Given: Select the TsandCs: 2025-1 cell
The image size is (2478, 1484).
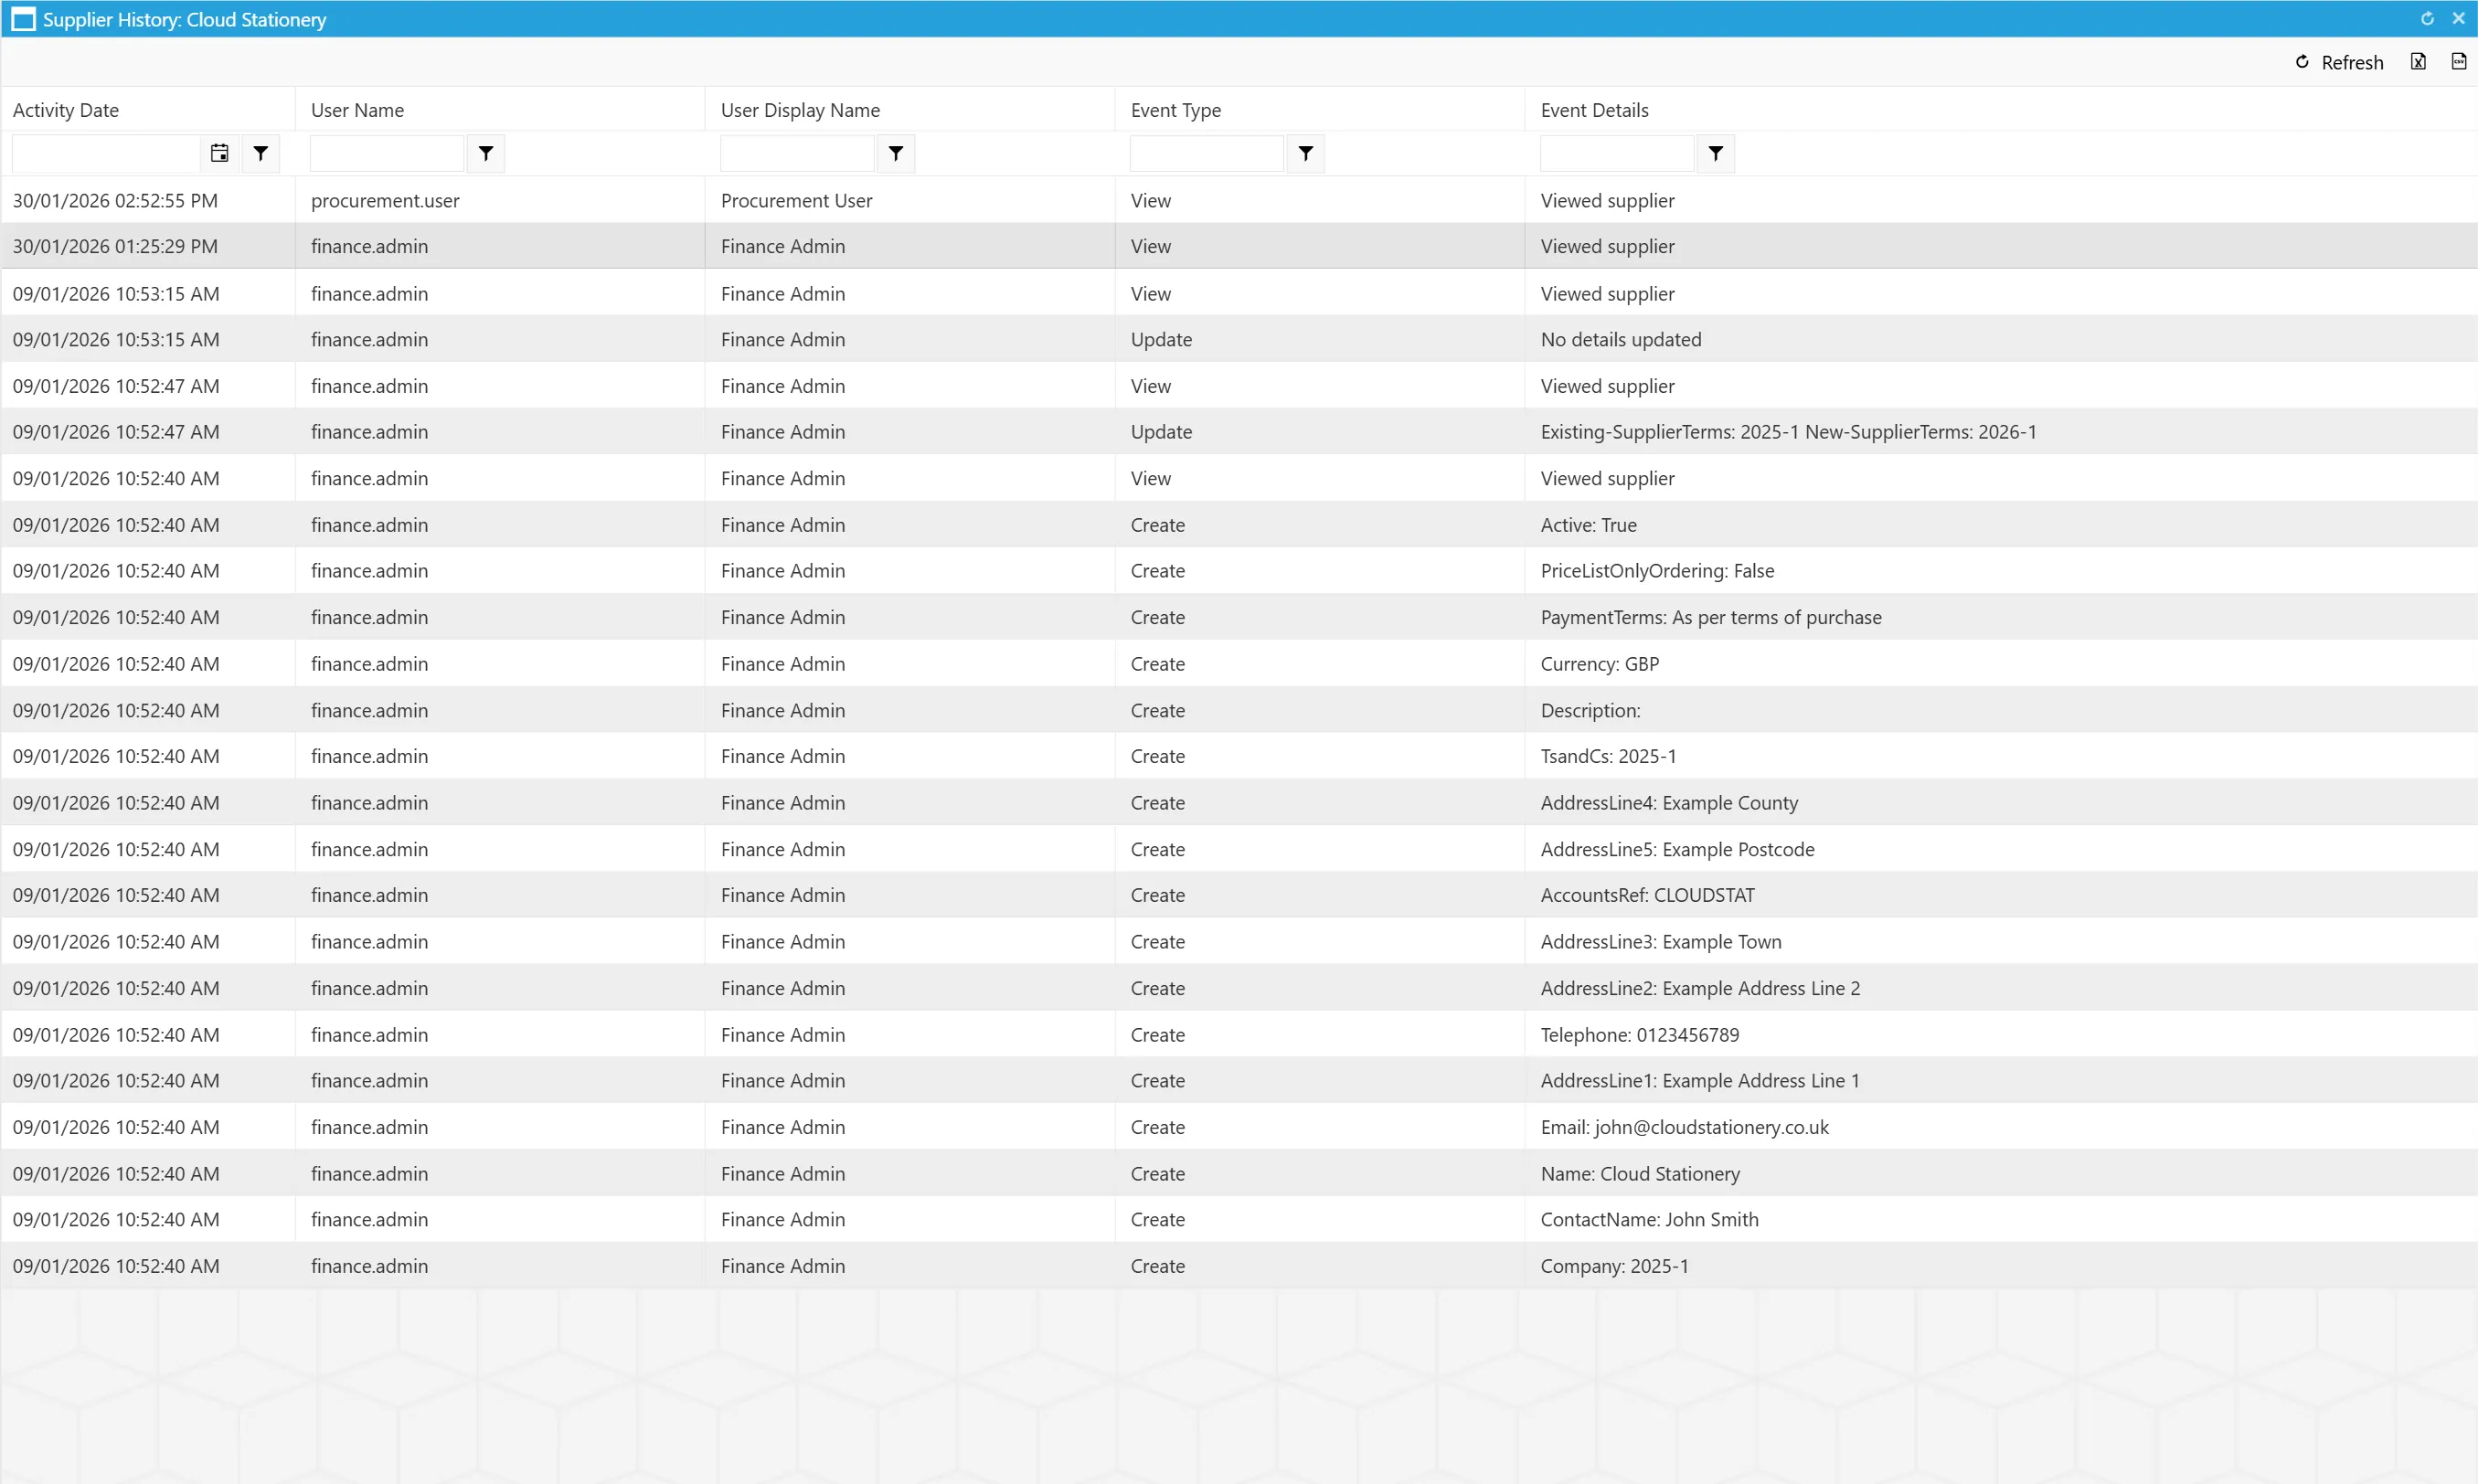Looking at the screenshot, I should point(2001,756).
